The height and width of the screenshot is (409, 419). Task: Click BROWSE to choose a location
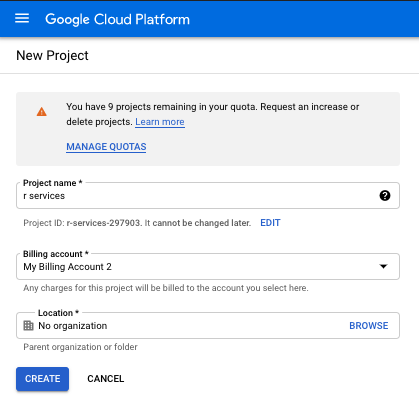[x=369, y=326]
